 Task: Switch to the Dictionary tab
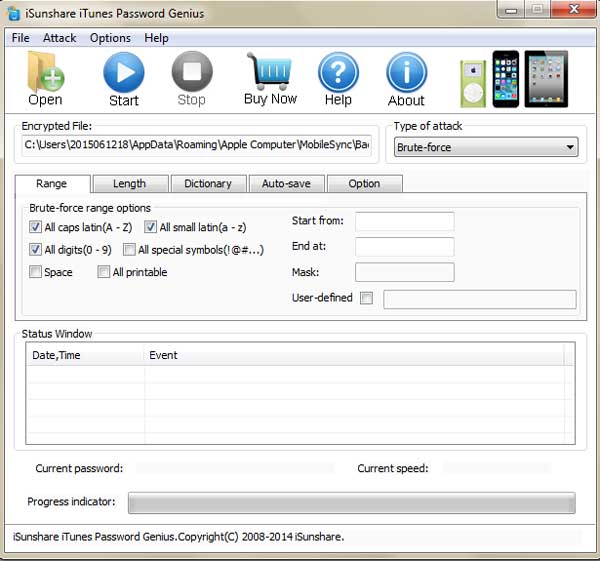[x=207, y=184]
